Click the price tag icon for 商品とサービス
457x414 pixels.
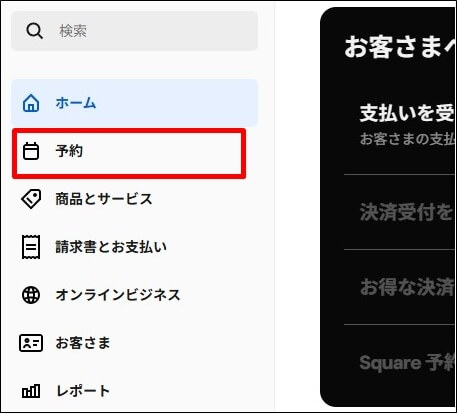[31, 199]
